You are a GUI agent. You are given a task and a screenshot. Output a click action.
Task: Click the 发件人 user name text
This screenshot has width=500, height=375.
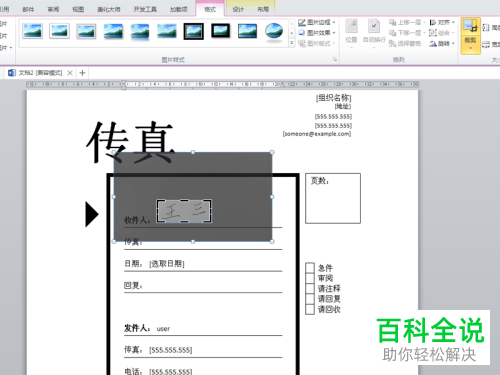coord(163,329)
